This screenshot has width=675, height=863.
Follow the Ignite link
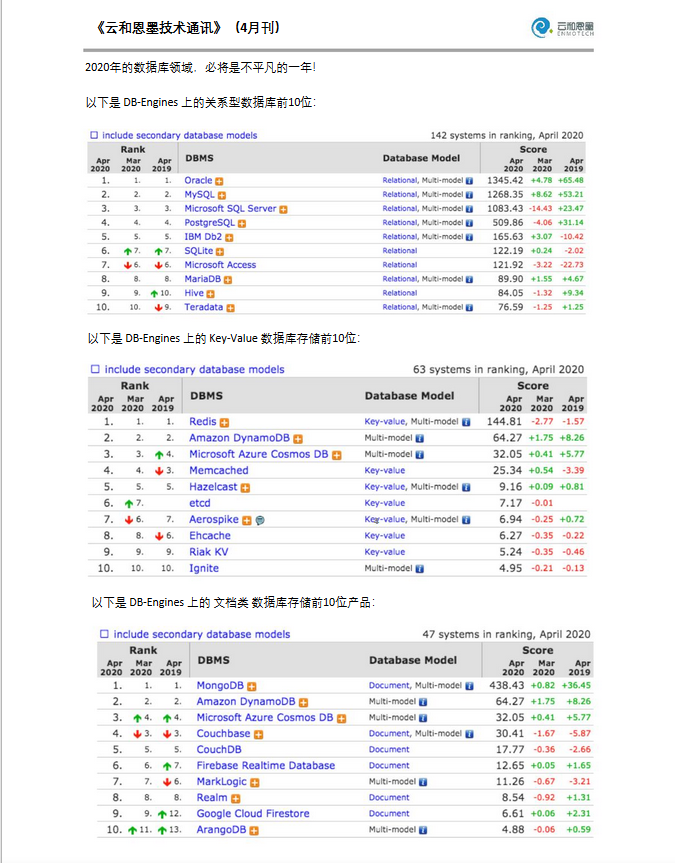click(204, 569)
